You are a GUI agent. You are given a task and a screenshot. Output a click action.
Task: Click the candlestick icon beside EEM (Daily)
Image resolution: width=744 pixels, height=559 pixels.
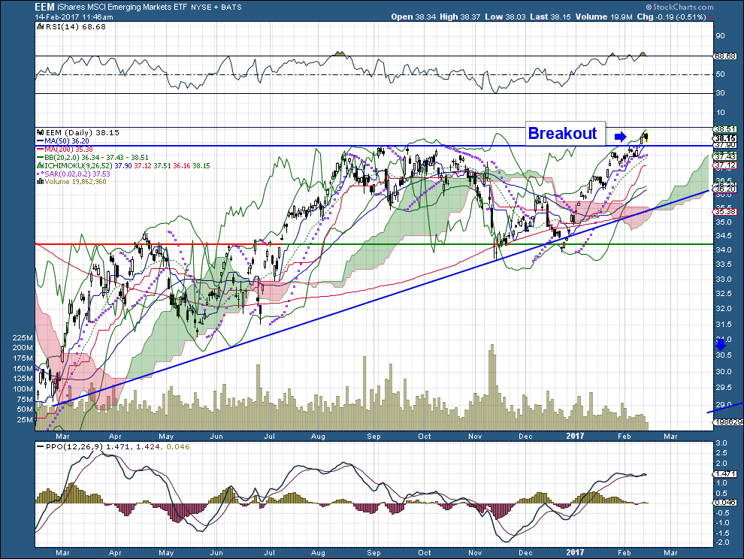pyautogui.click(x=40, y=133)
